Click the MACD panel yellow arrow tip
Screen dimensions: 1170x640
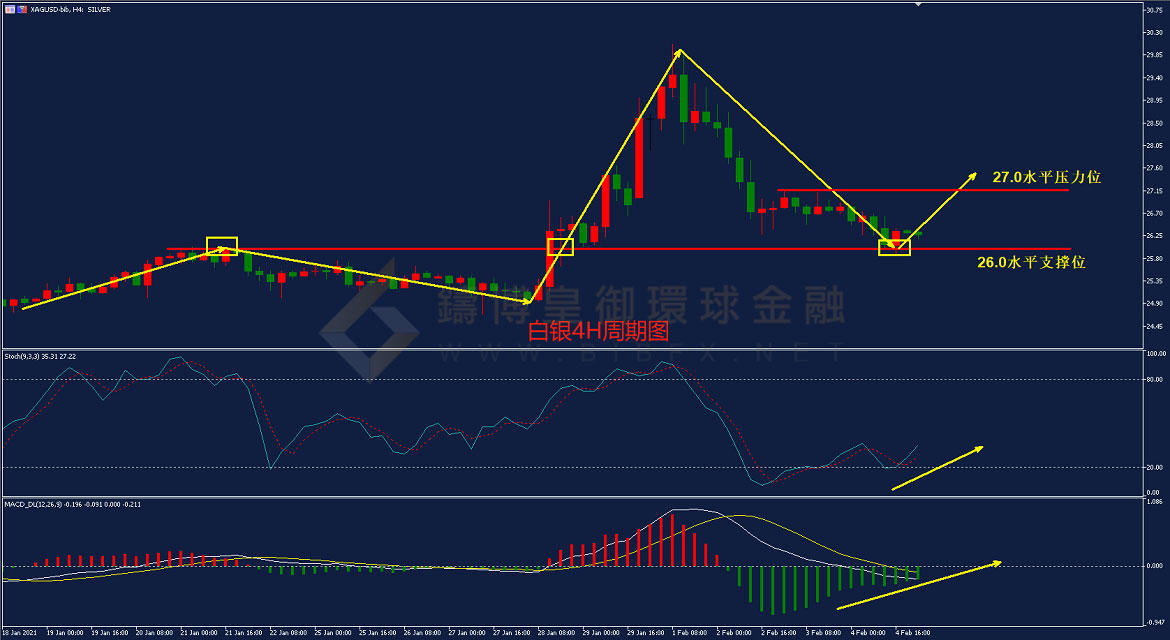996,563
